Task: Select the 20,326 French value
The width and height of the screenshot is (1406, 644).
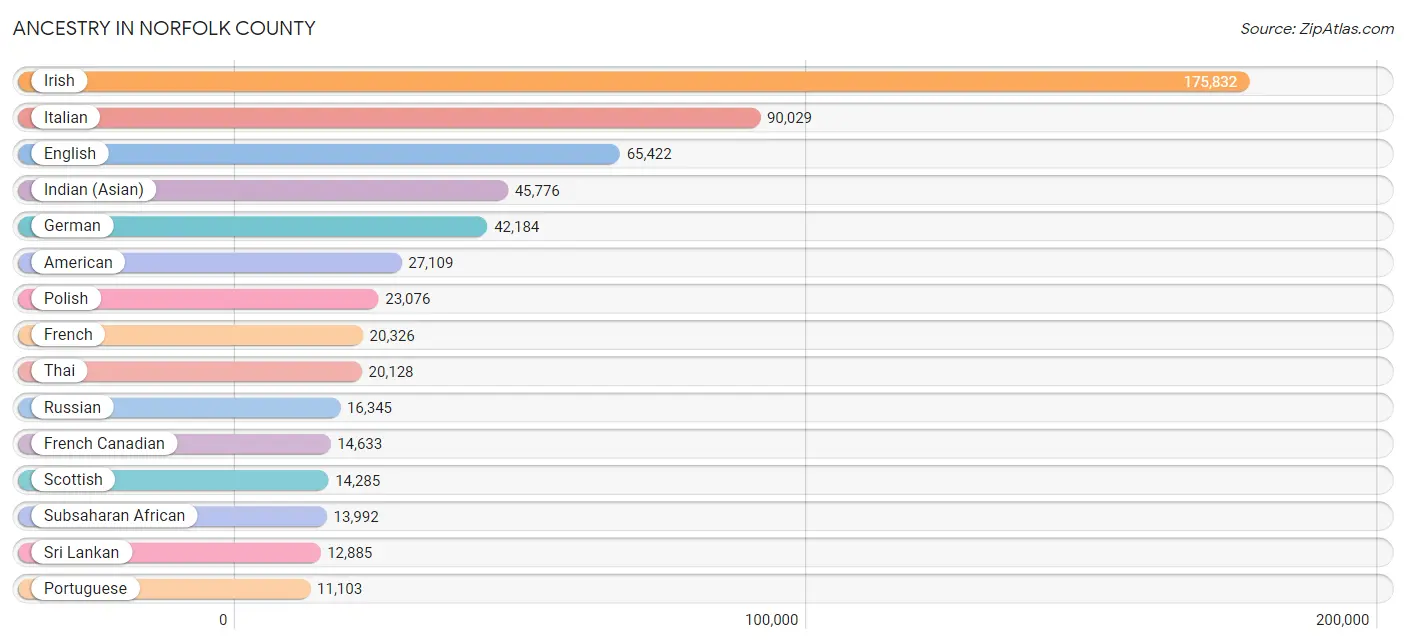Action: point(391,335)
